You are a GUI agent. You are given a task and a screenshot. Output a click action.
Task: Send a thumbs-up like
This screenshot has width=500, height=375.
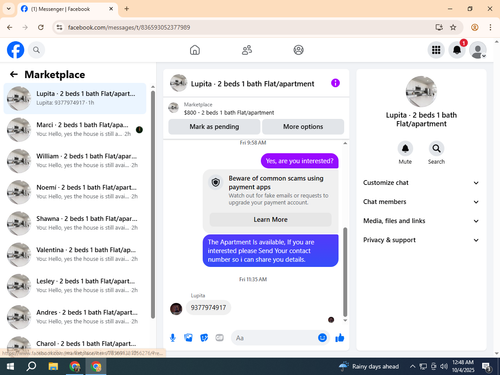pyautogui.click(x=340, y=338)
